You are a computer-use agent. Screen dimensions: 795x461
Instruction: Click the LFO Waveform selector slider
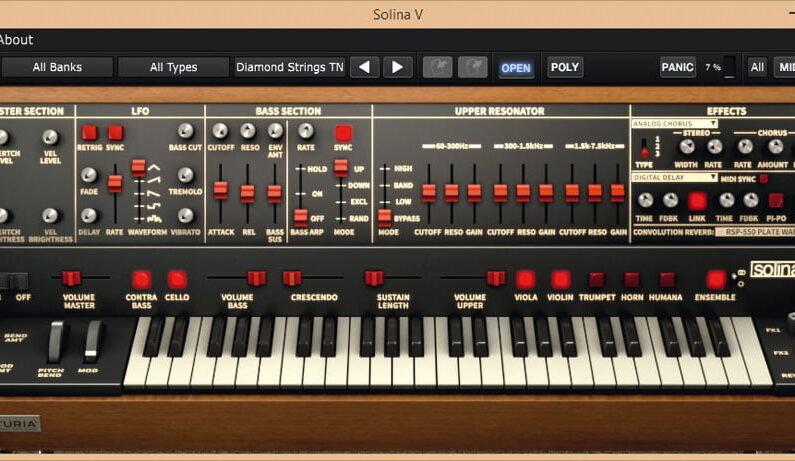click(x=138, y=168)
